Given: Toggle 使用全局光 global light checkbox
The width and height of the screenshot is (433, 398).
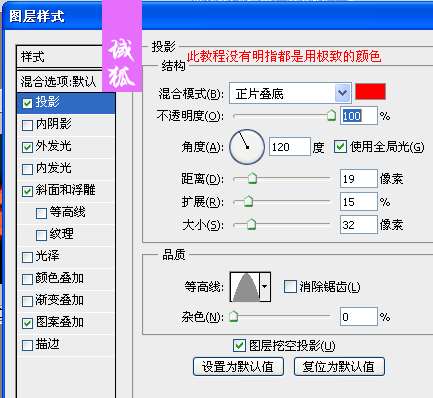Looking at the screenshot, I should pos(340,147).
